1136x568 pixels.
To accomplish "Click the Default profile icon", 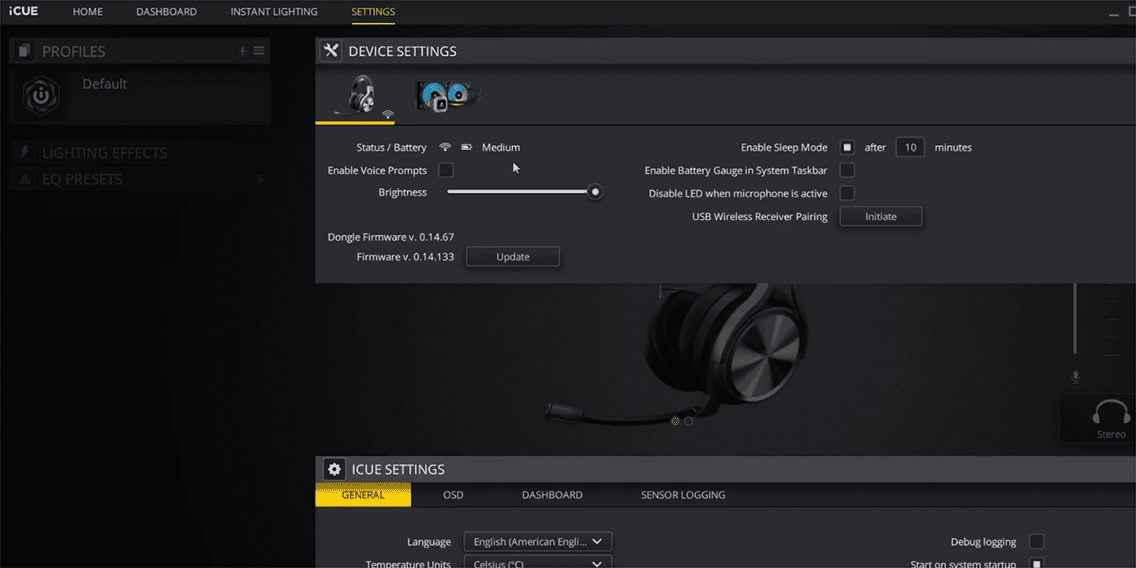I will (41, 96).
